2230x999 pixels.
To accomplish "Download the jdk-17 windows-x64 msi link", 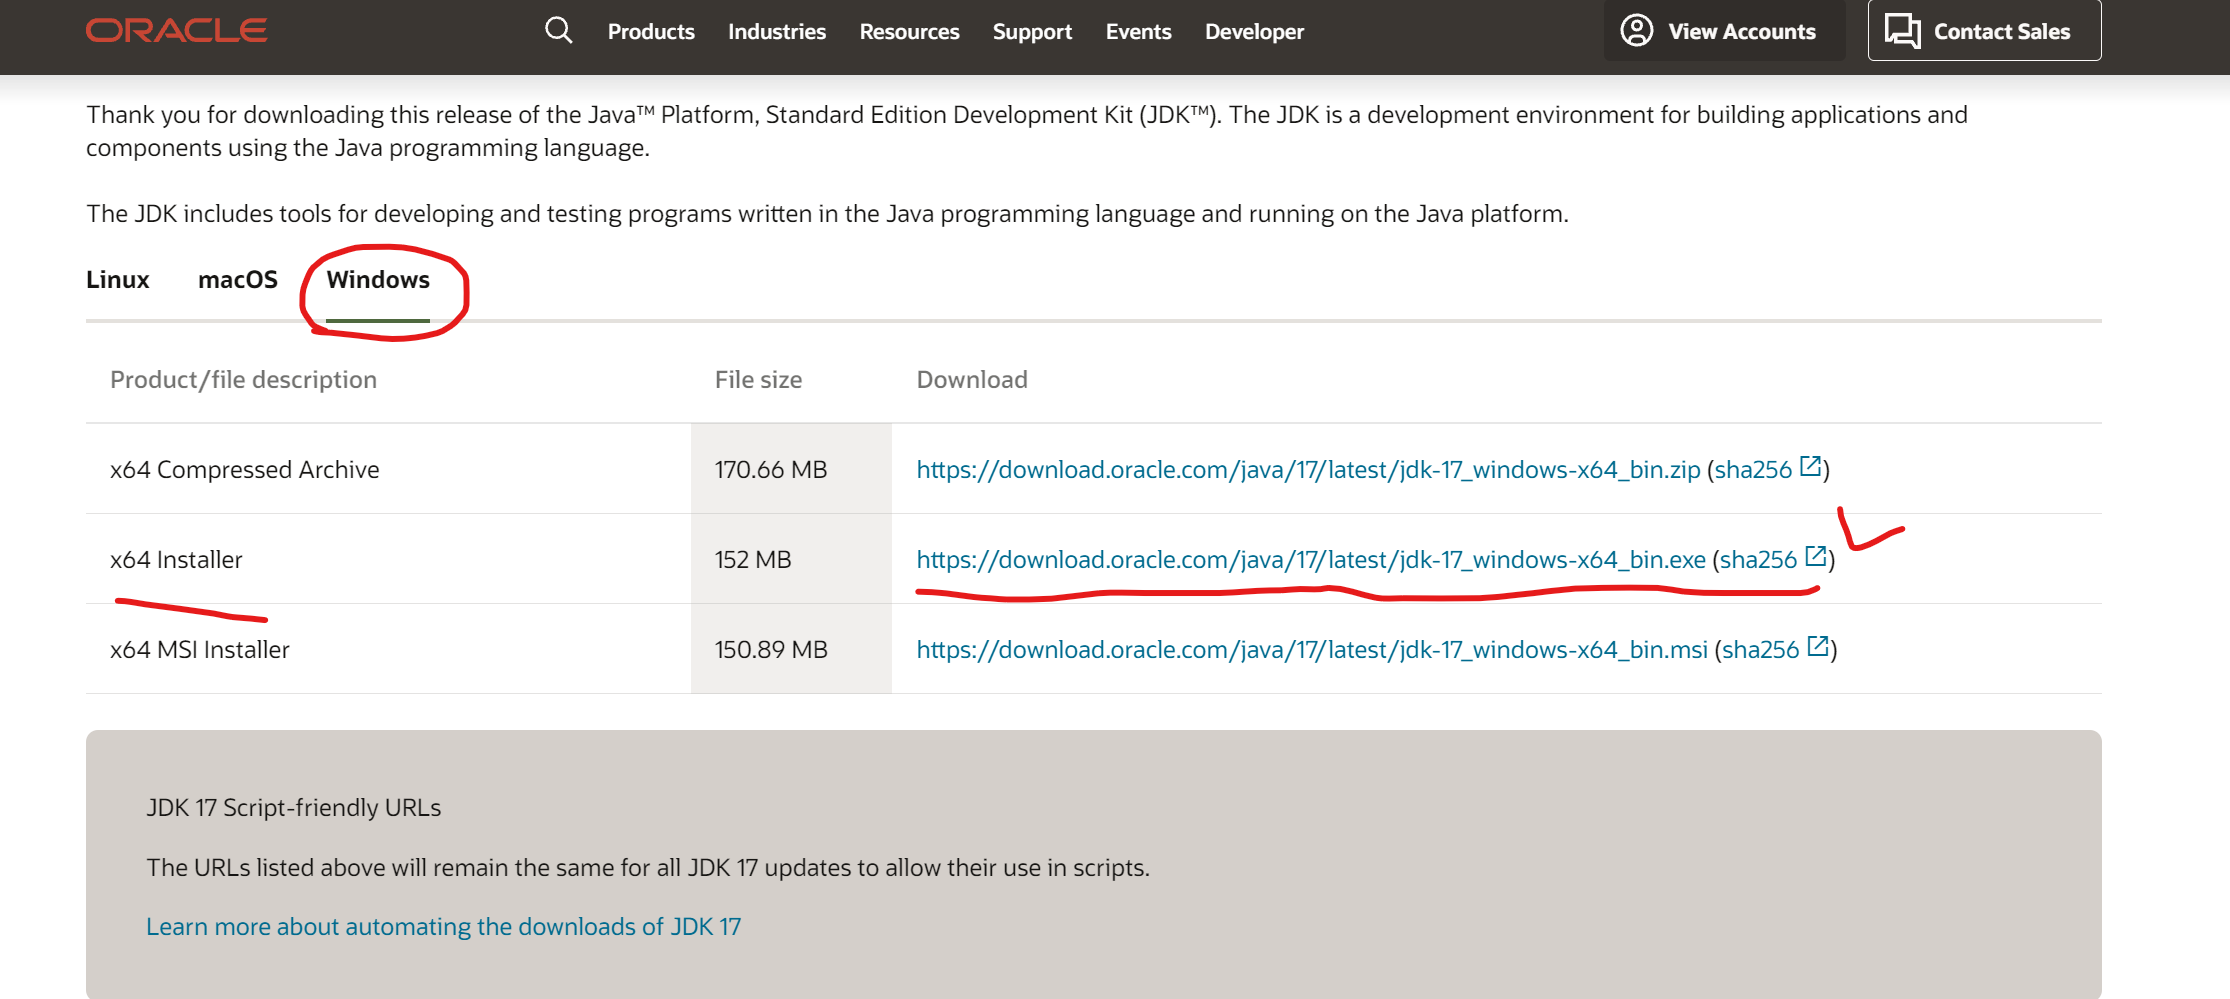I will click(x=1312, y=650).
